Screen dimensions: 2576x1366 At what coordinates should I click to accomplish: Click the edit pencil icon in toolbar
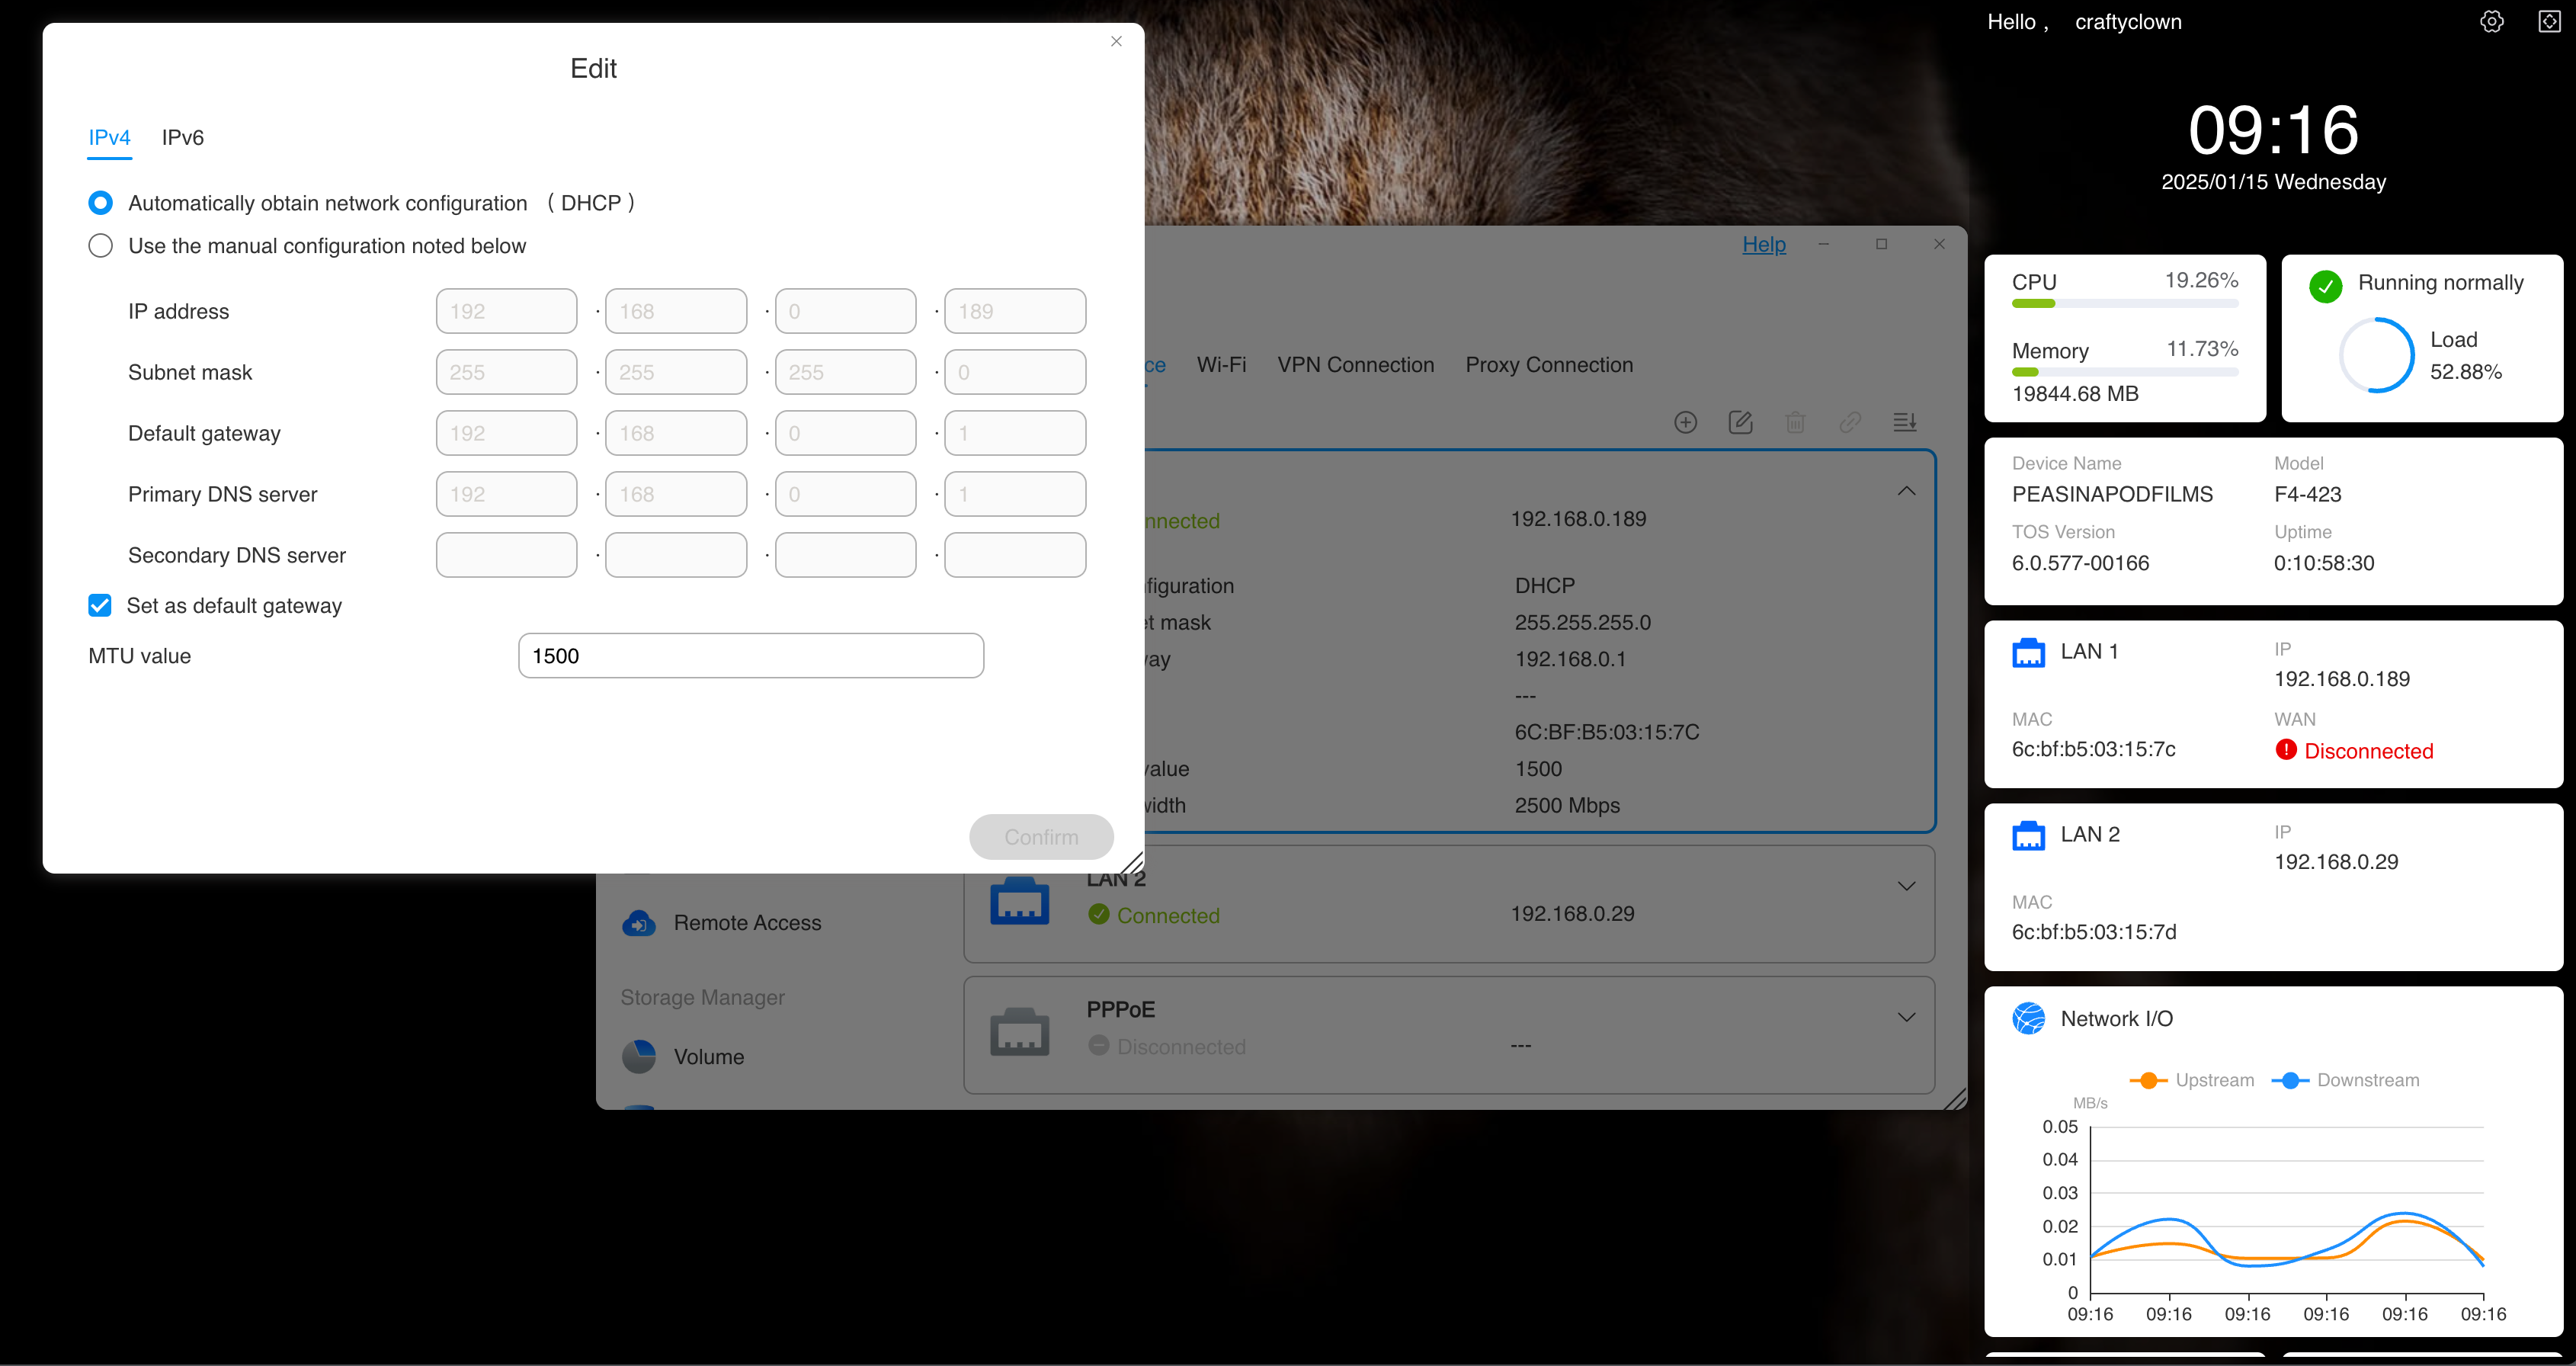click(x=1740, y=422)
